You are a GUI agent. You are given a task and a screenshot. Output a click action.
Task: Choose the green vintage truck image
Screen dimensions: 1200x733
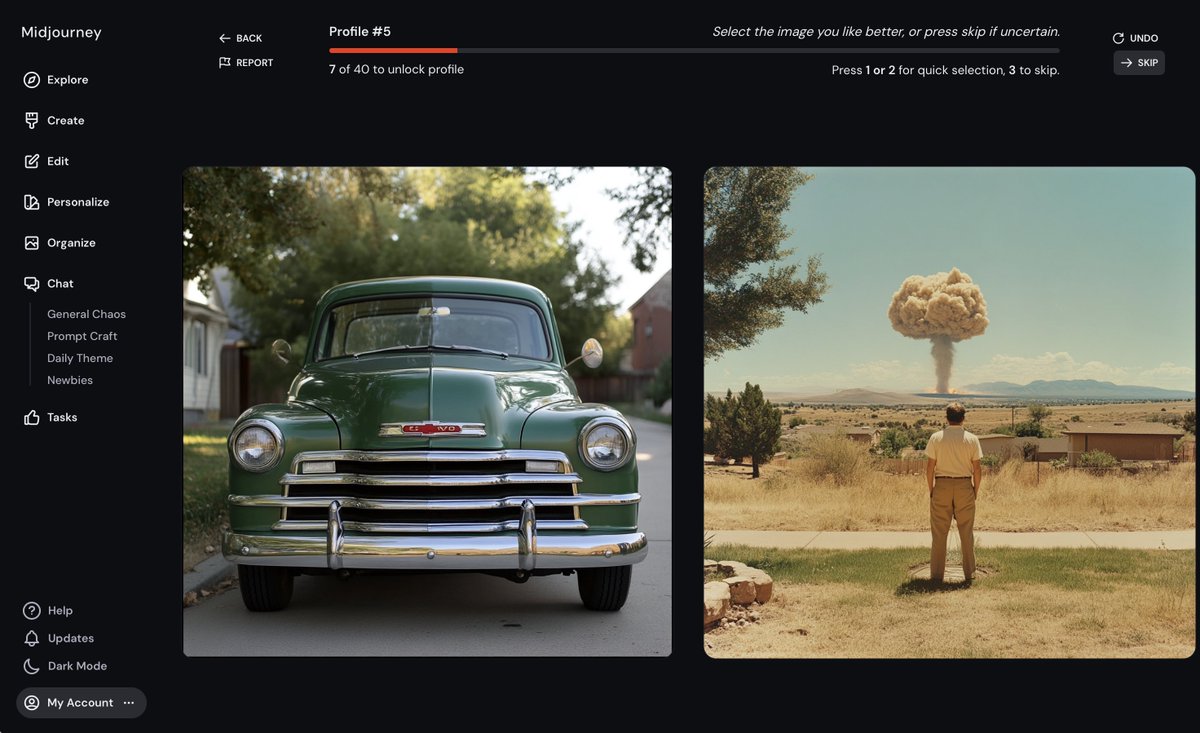427,411
